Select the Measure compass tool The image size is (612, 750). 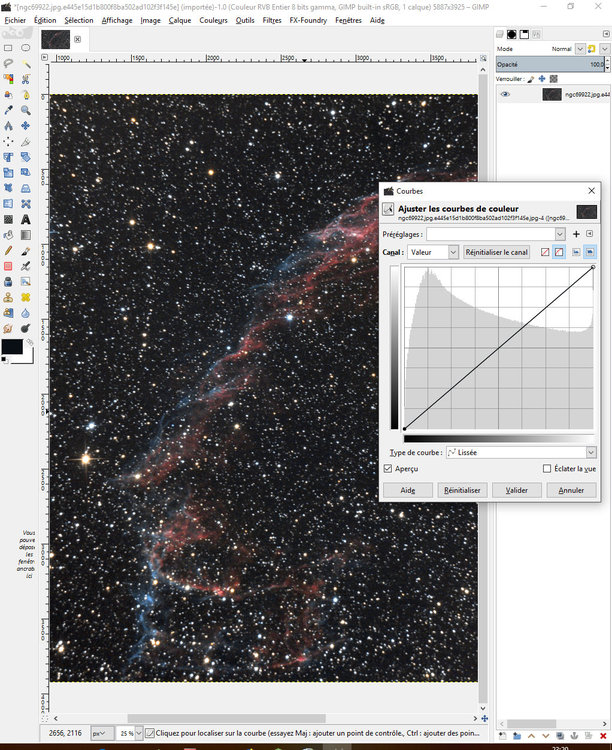8,126
